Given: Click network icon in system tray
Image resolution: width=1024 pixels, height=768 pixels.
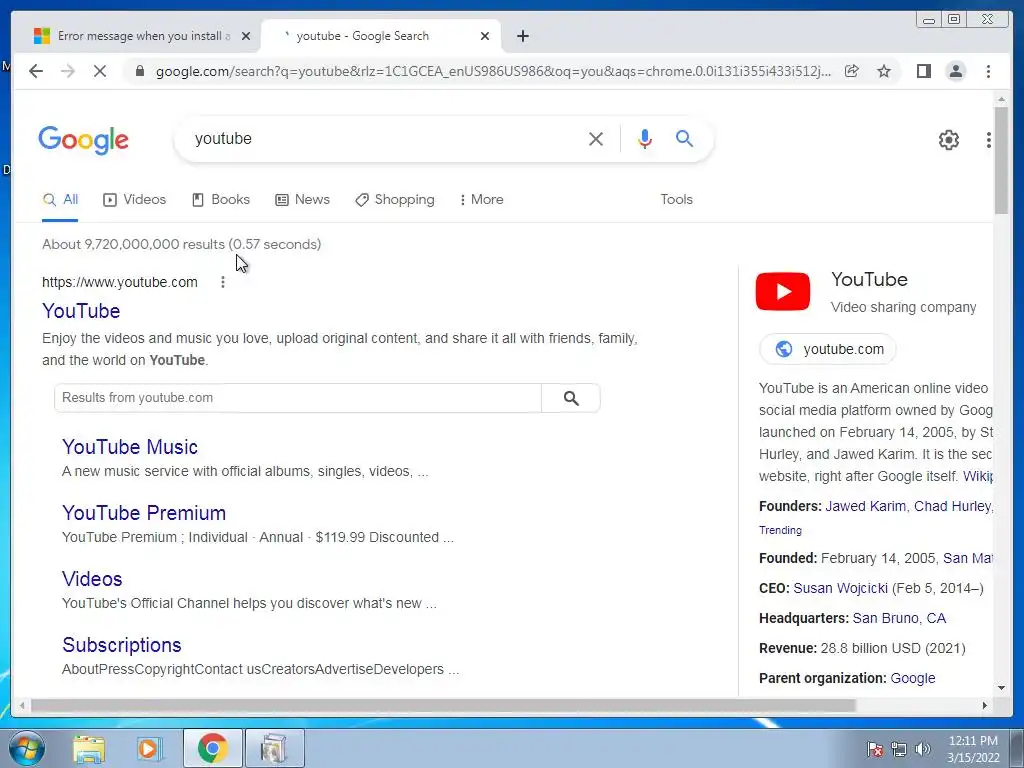Looking at the screenshot, I should click(x=899, y=749).
